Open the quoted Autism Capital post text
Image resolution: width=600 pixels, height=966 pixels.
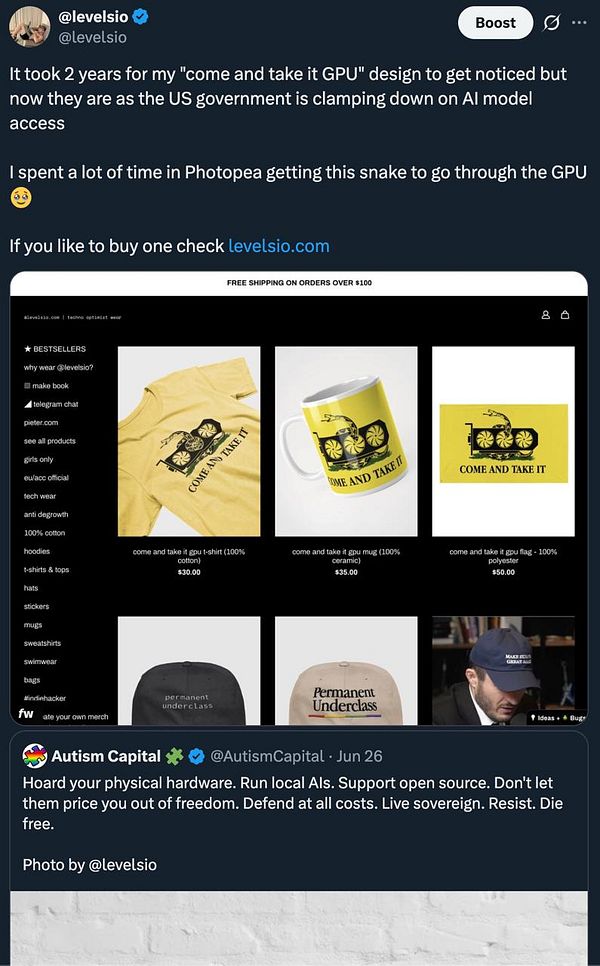(293, 803)
